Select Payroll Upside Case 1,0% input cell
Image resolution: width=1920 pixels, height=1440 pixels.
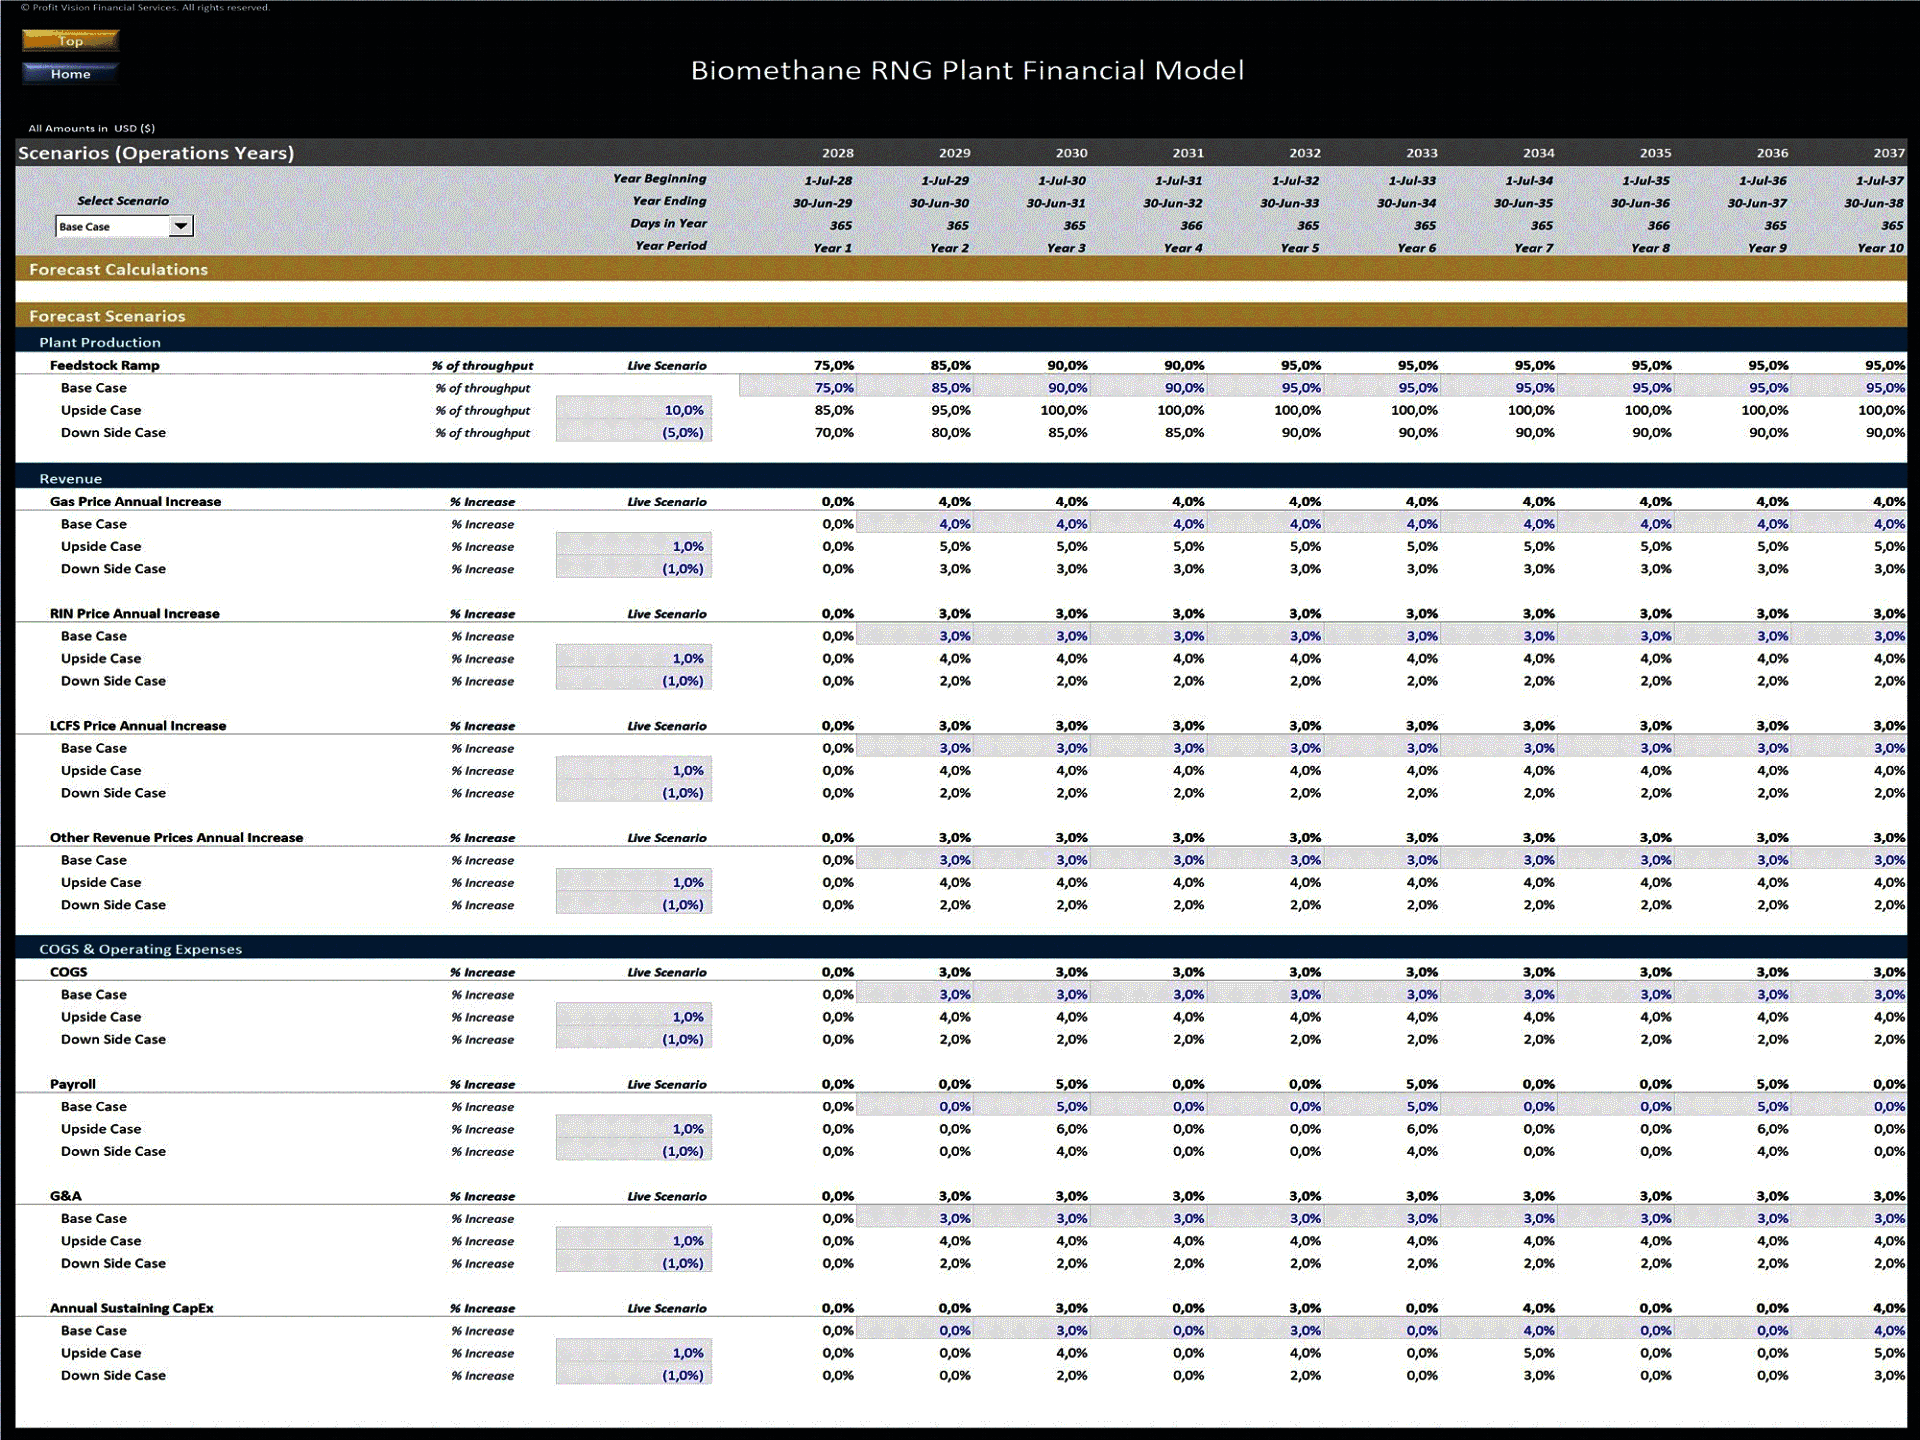pos(634,1129)
